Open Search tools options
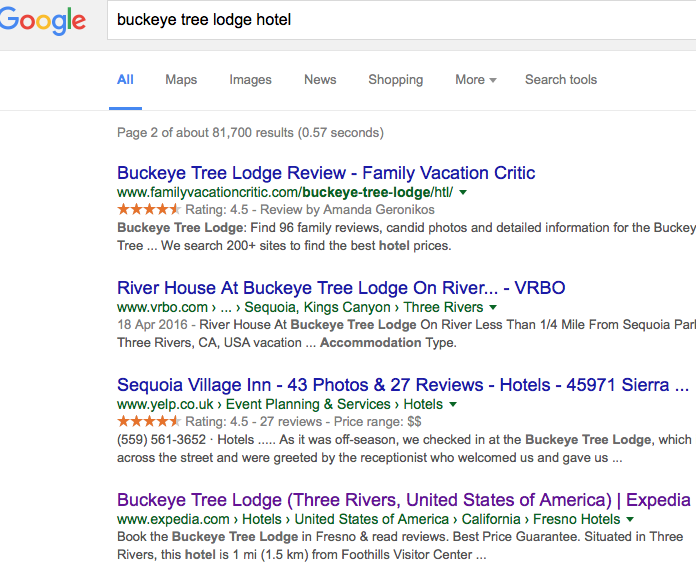The image size is (696, 576). 560,80
